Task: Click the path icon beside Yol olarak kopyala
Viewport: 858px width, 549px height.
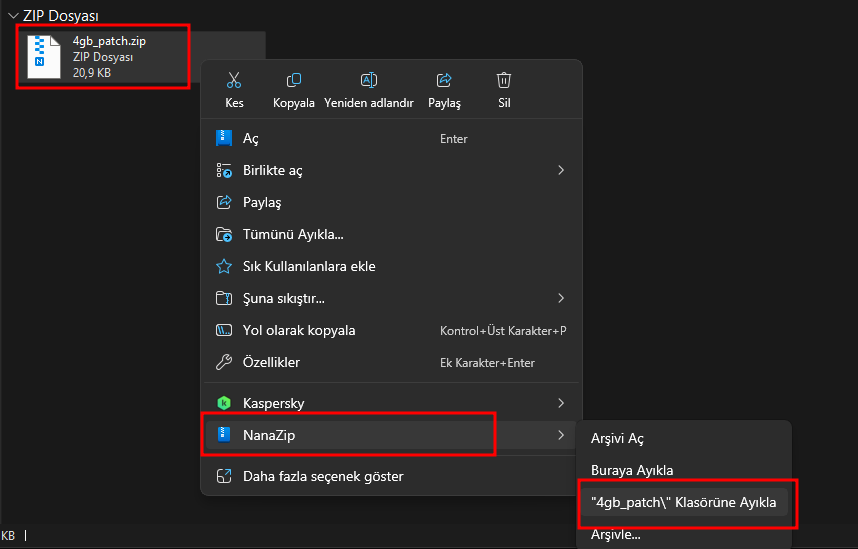Action: [x=224, y=330]
